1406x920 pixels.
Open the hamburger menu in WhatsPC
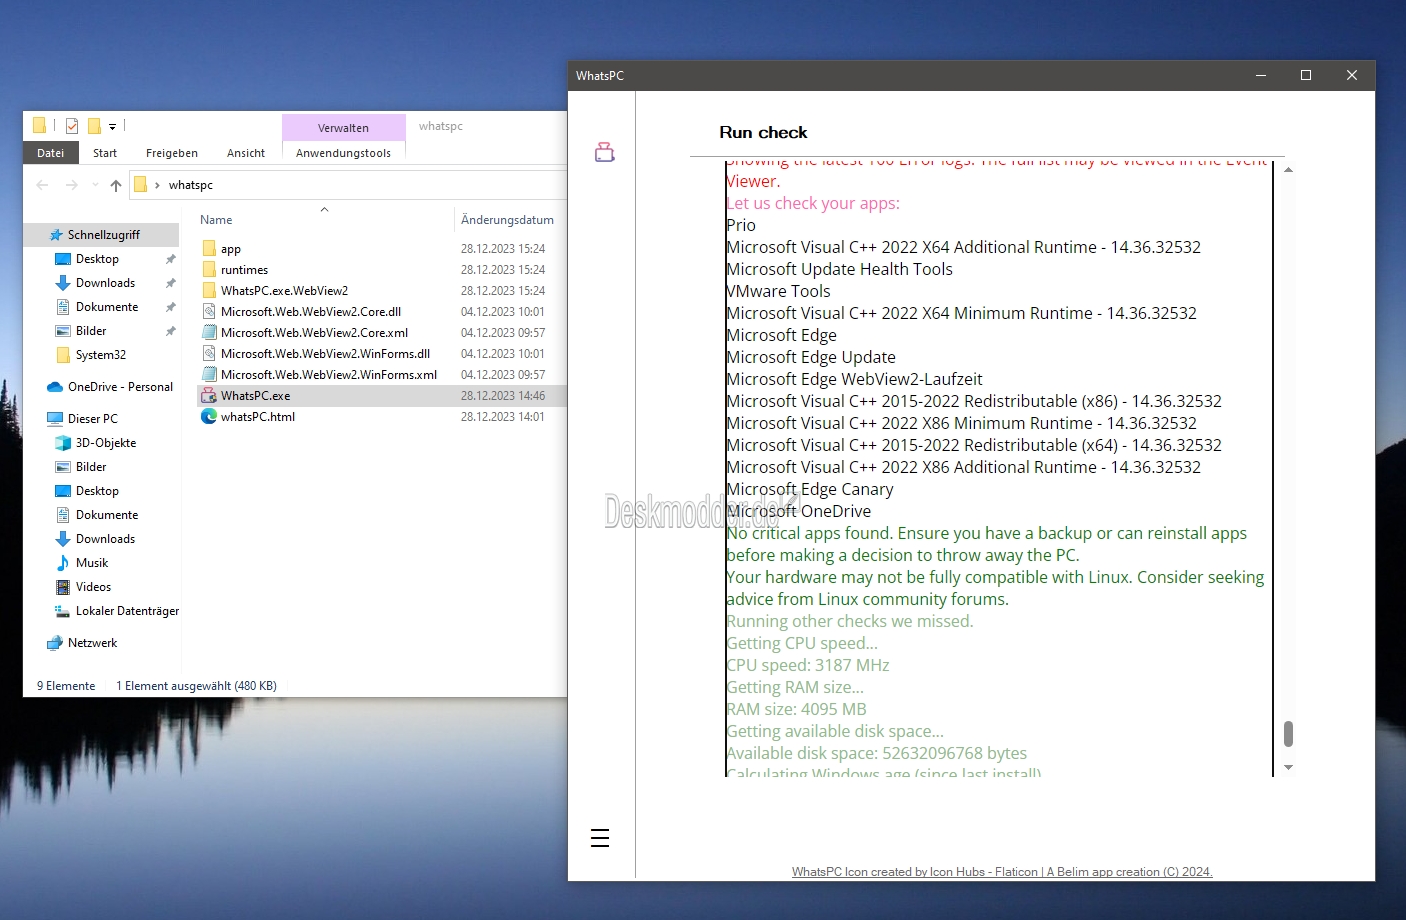pos(600,838)
